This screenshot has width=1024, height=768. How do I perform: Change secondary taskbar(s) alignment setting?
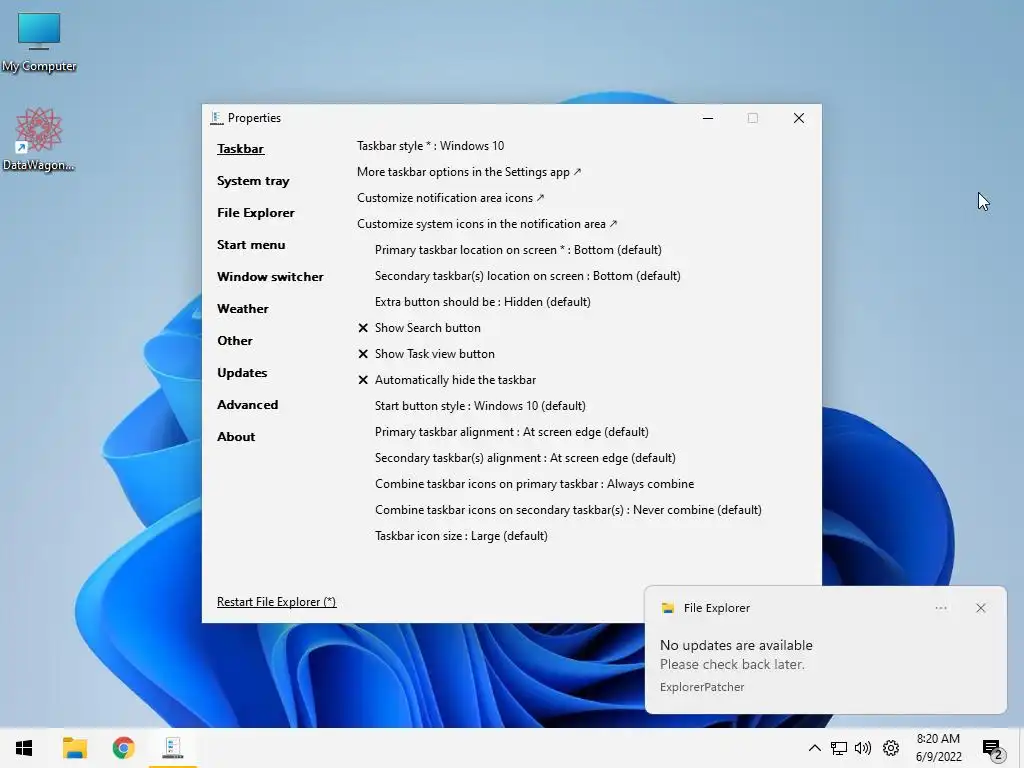[525, 458]
